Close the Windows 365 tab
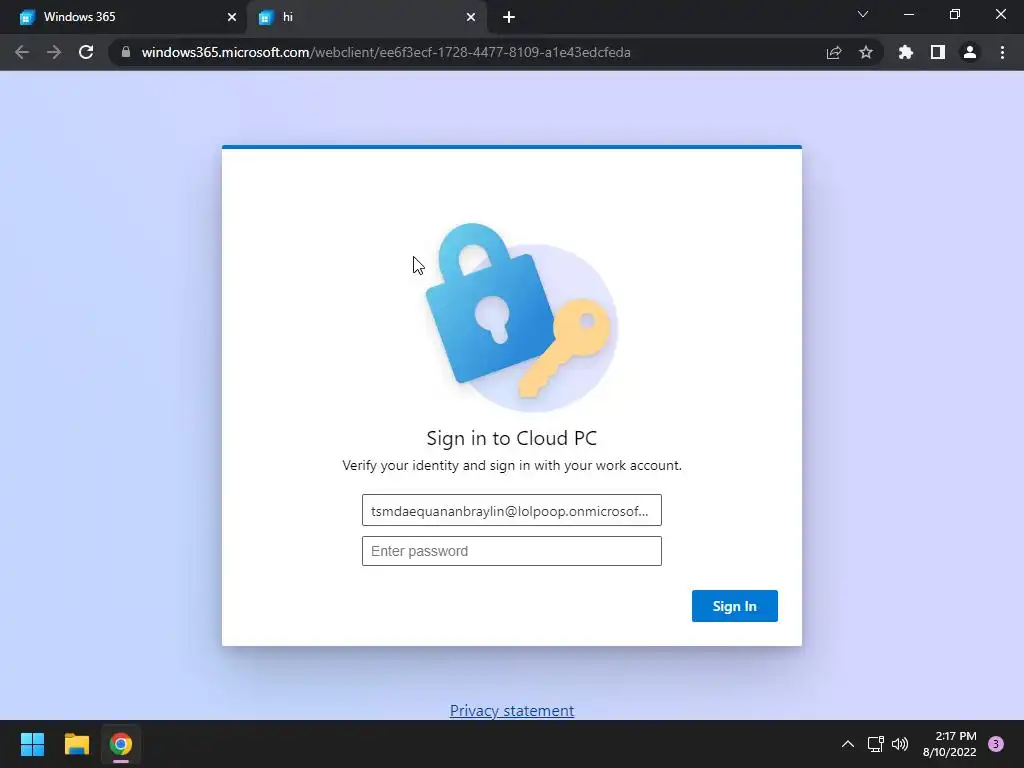This screenshot has height=768, width=1024. tap(232, 17)
